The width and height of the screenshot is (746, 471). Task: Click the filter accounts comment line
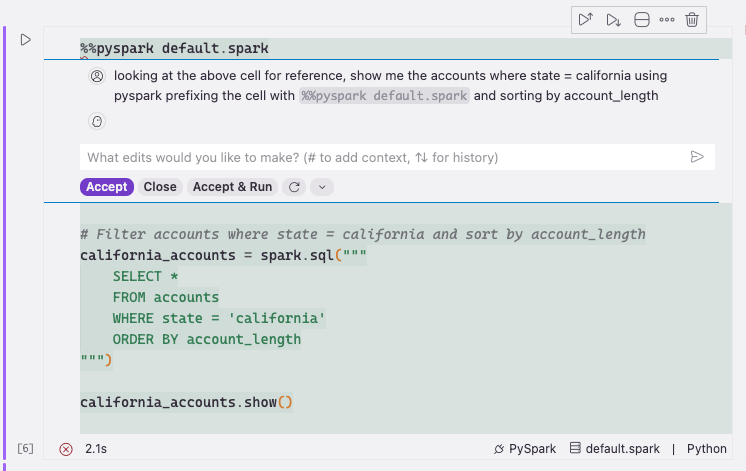363,235
